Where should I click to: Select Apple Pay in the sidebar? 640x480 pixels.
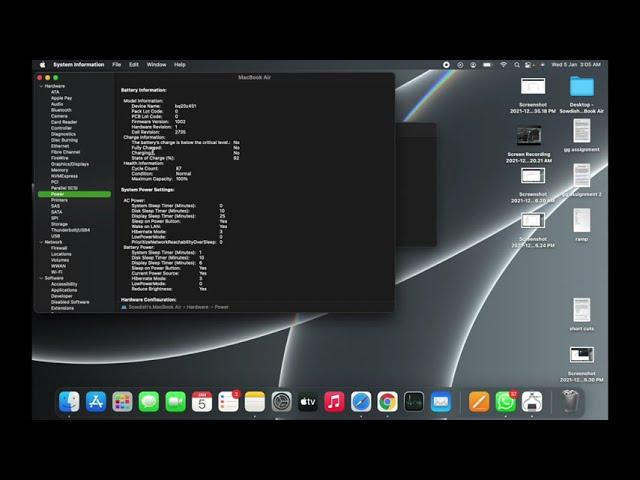(61, 98)
